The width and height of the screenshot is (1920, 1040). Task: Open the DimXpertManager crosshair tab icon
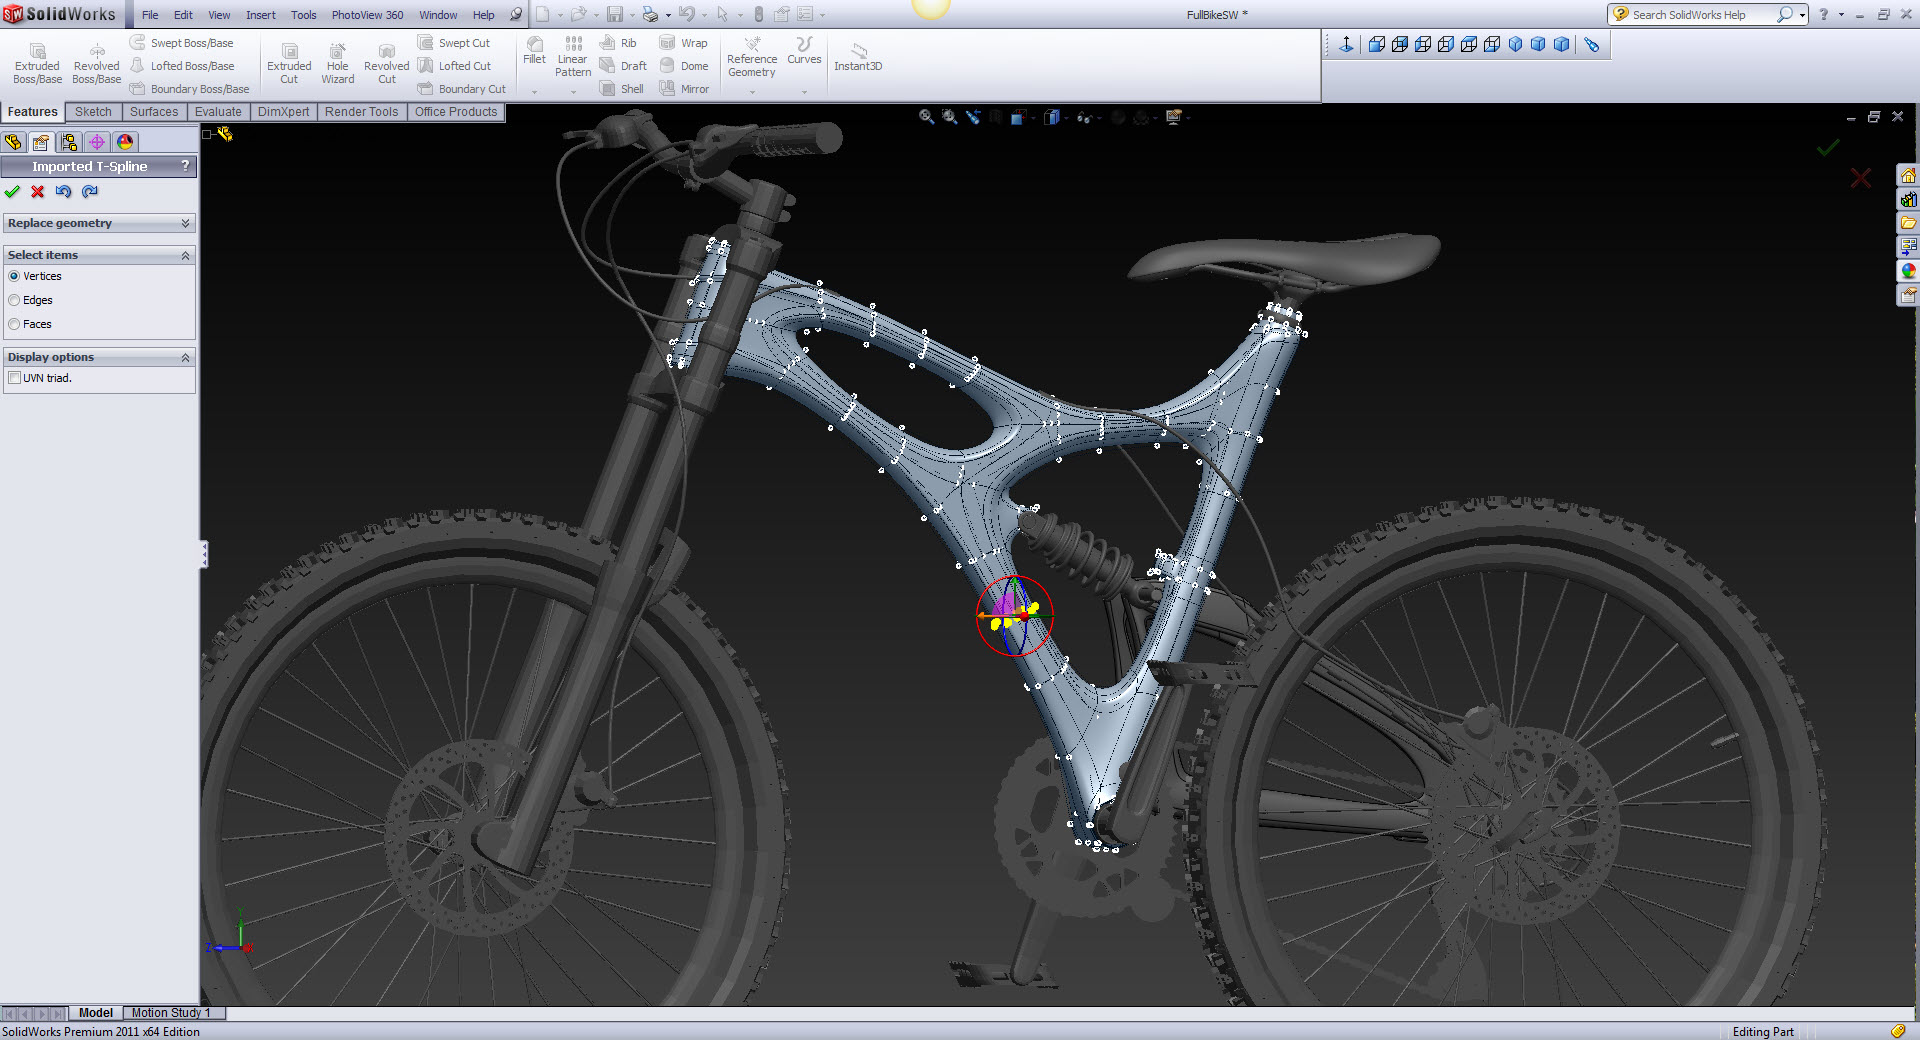tap(97, 142)
